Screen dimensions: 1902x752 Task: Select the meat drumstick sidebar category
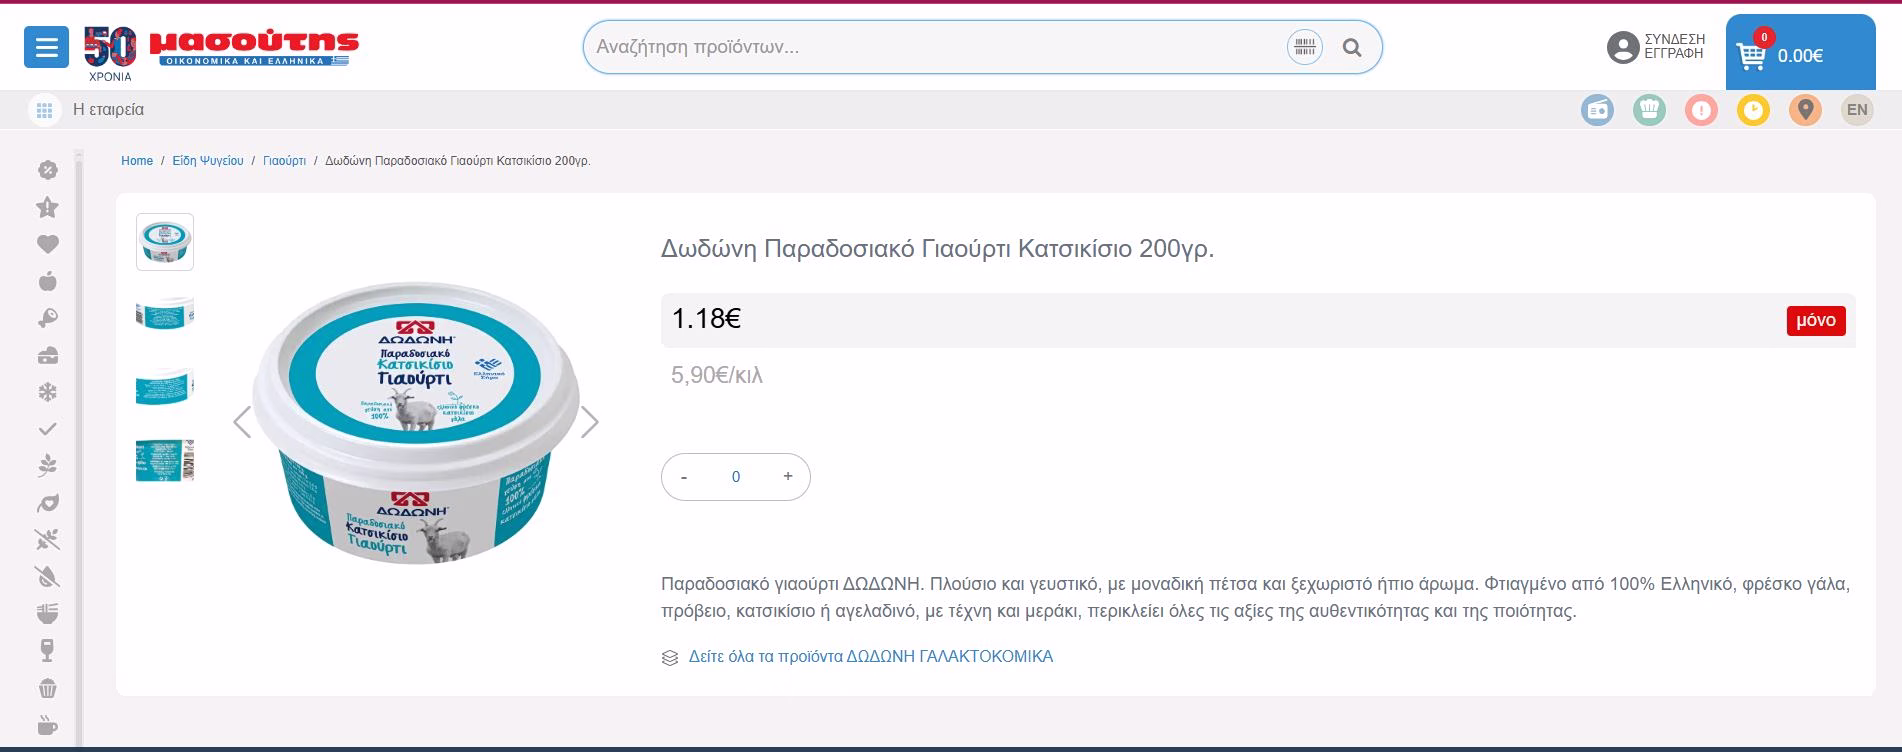[x=48, y=318]
